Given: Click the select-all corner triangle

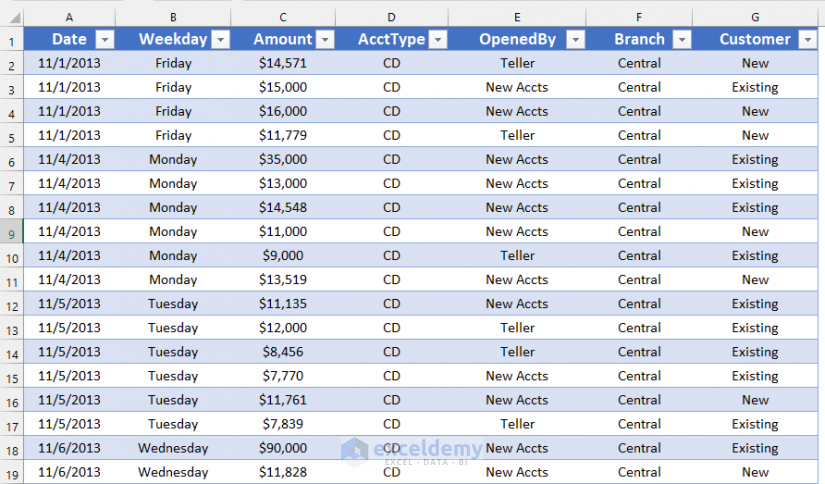Looking at the screenshot, I should pyautogui.click(x=12, y=17).
